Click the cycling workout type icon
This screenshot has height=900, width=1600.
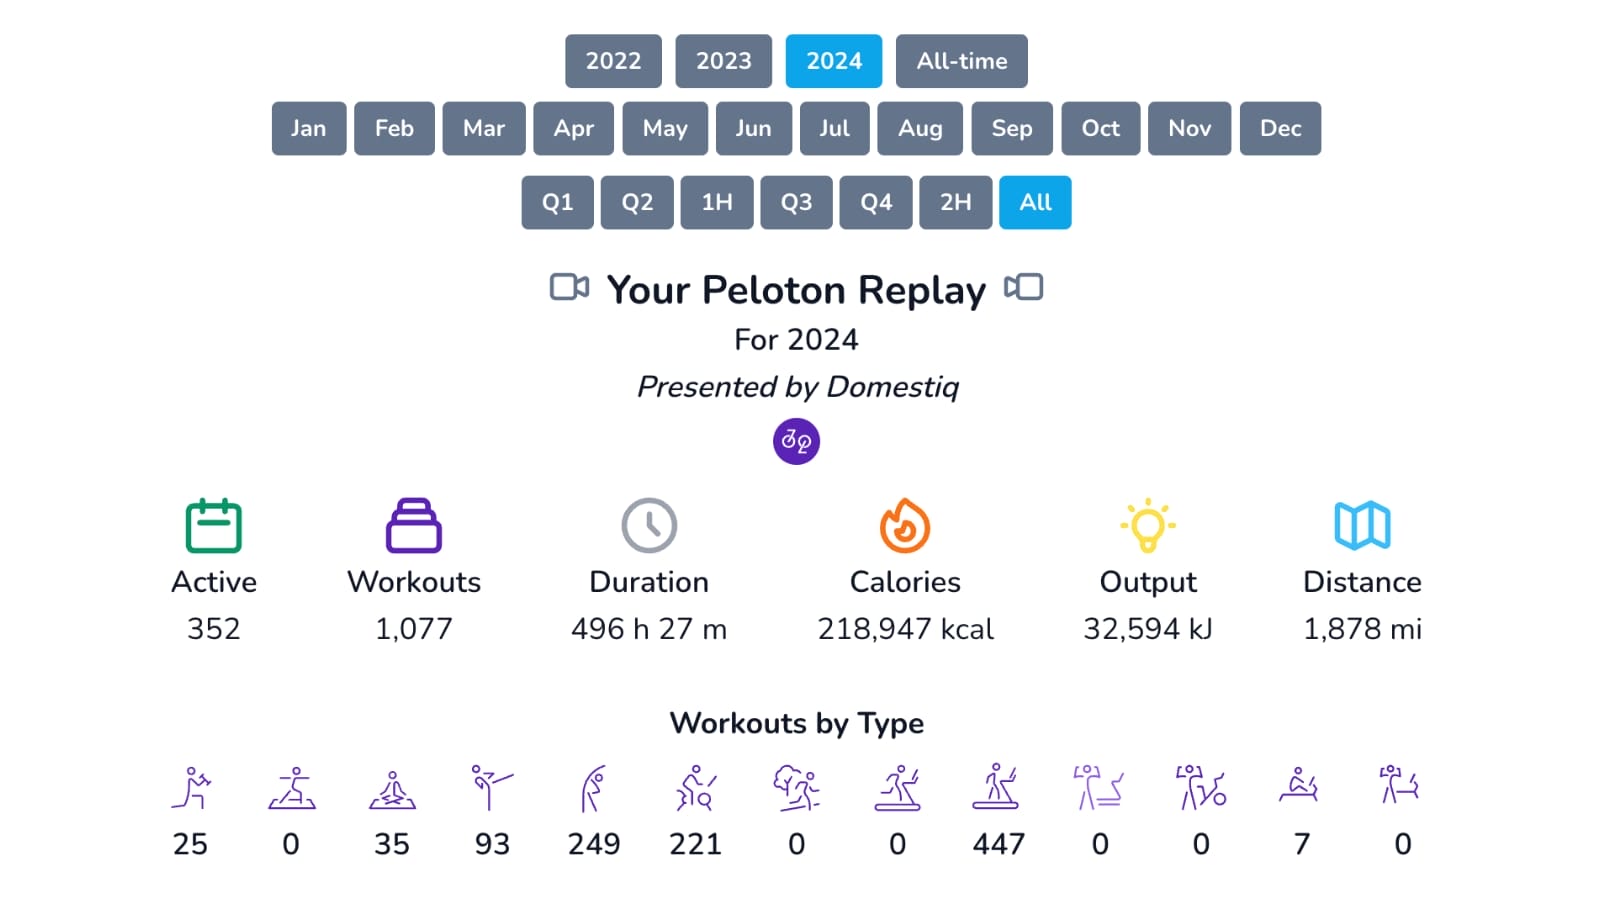point(695,788)
